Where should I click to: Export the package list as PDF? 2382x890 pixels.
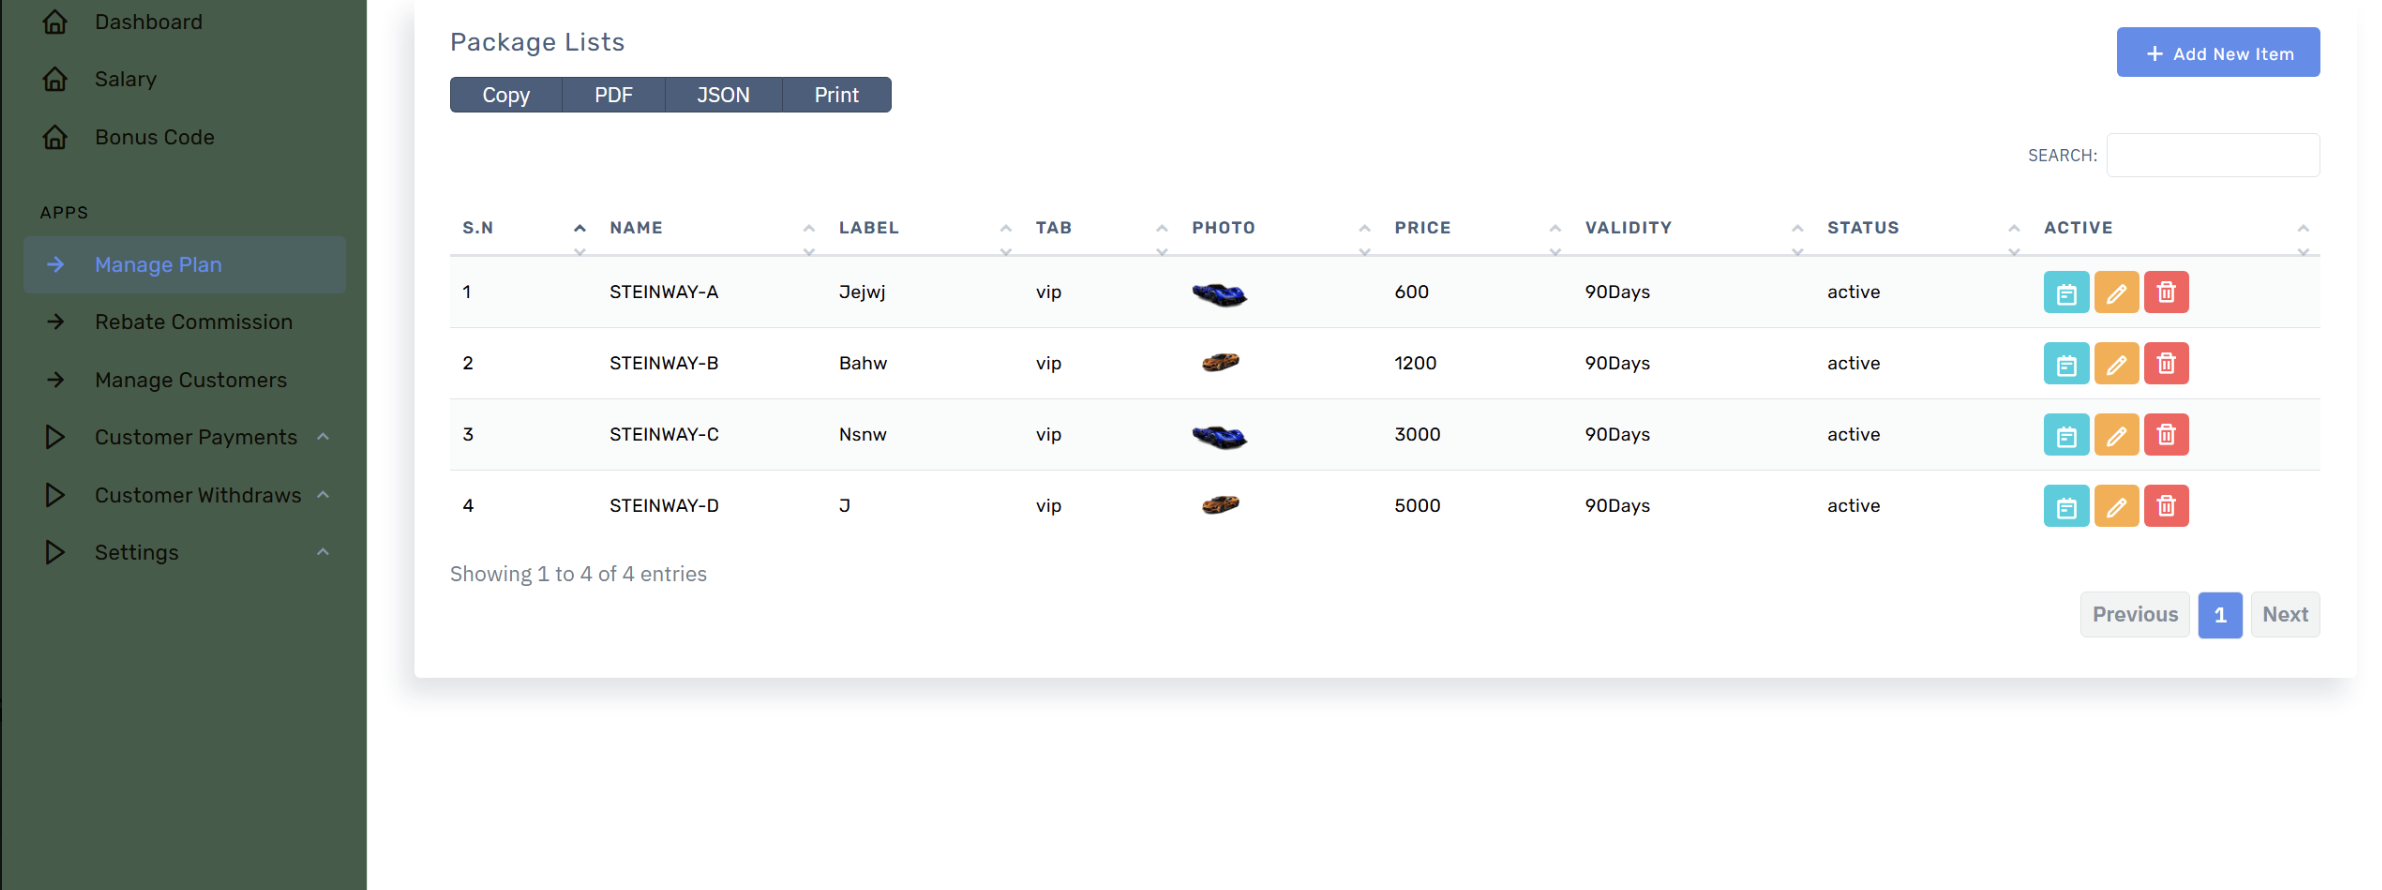point(613,95)
